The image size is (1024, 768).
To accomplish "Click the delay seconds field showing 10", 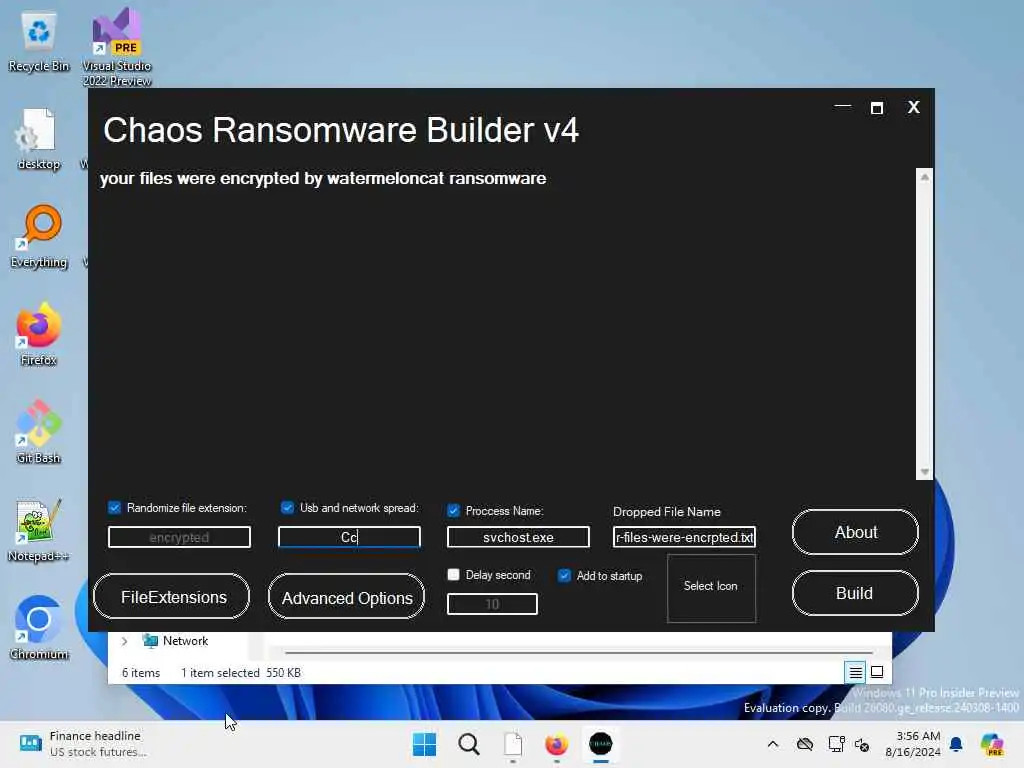I will [x=492, y=604].
